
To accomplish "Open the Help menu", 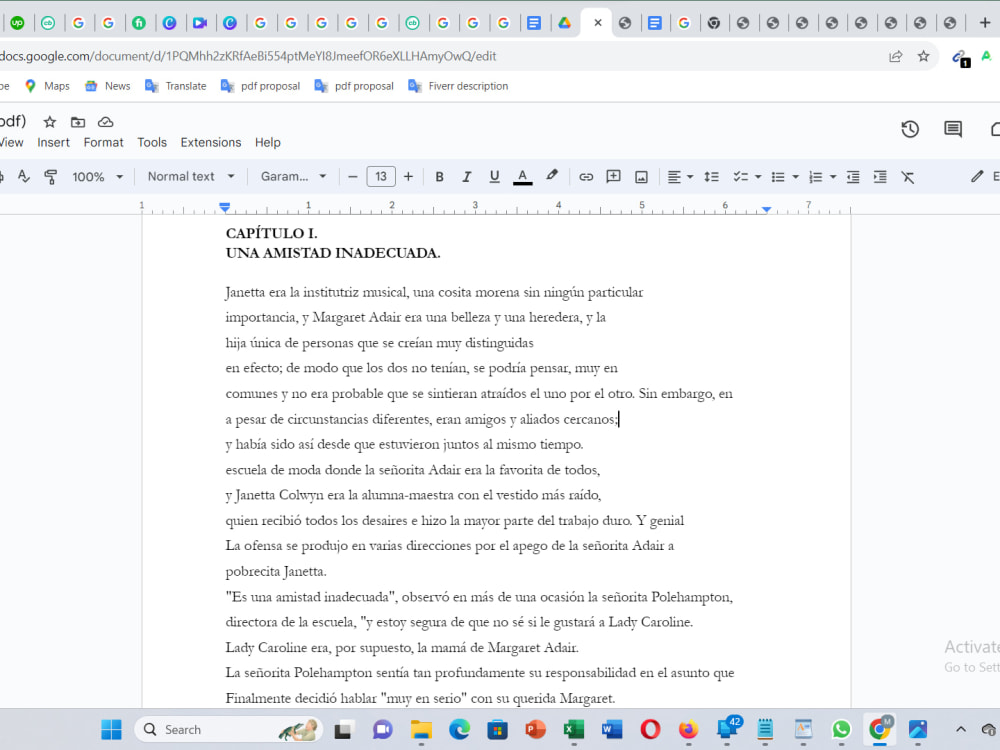I will (x=268, y=142).
